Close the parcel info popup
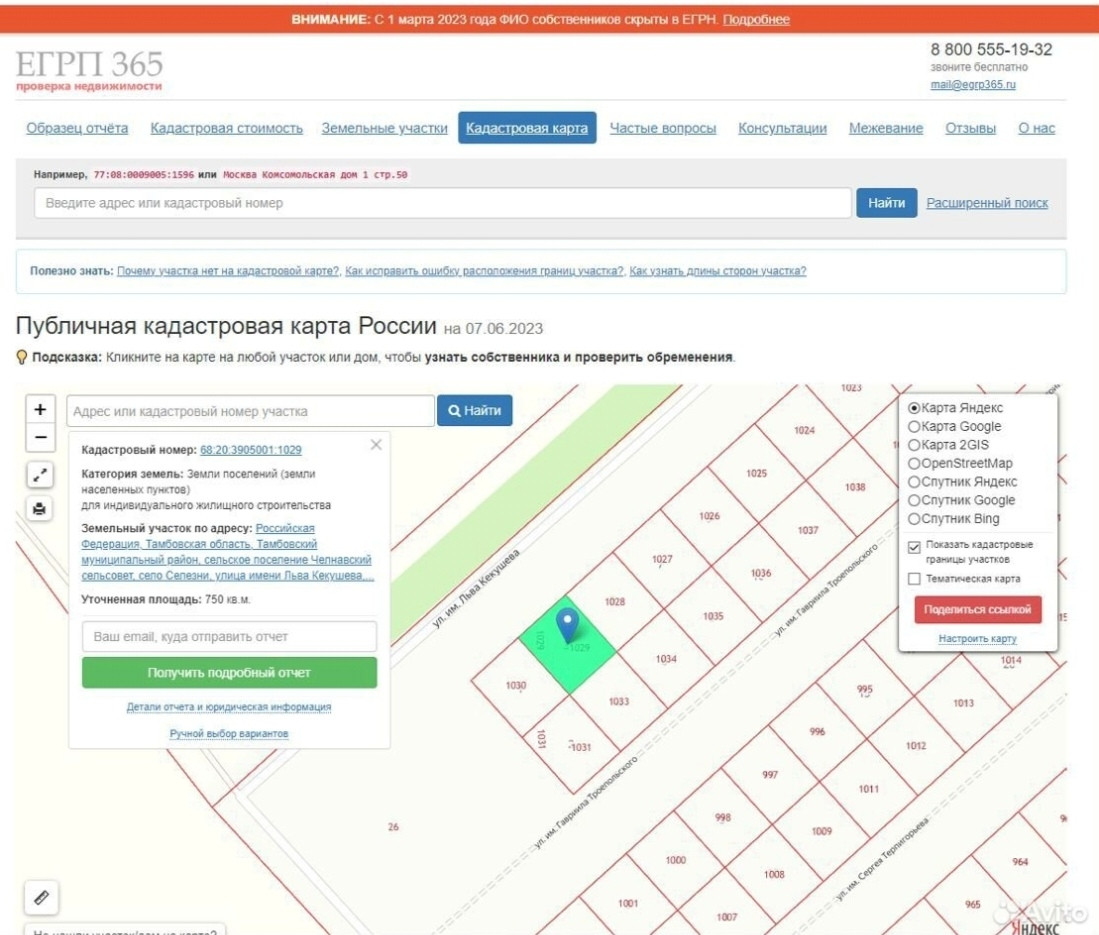 tap(376, 444)
